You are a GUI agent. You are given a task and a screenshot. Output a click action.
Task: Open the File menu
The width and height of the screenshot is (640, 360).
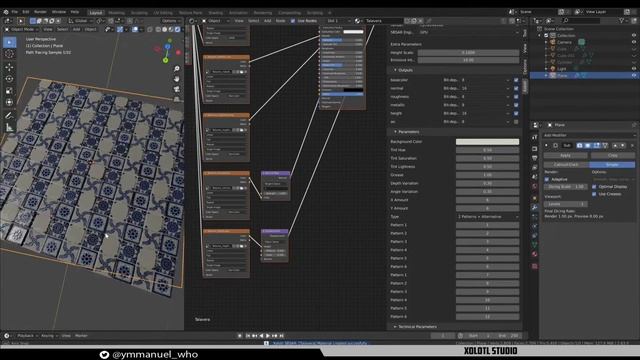point(15,12)
